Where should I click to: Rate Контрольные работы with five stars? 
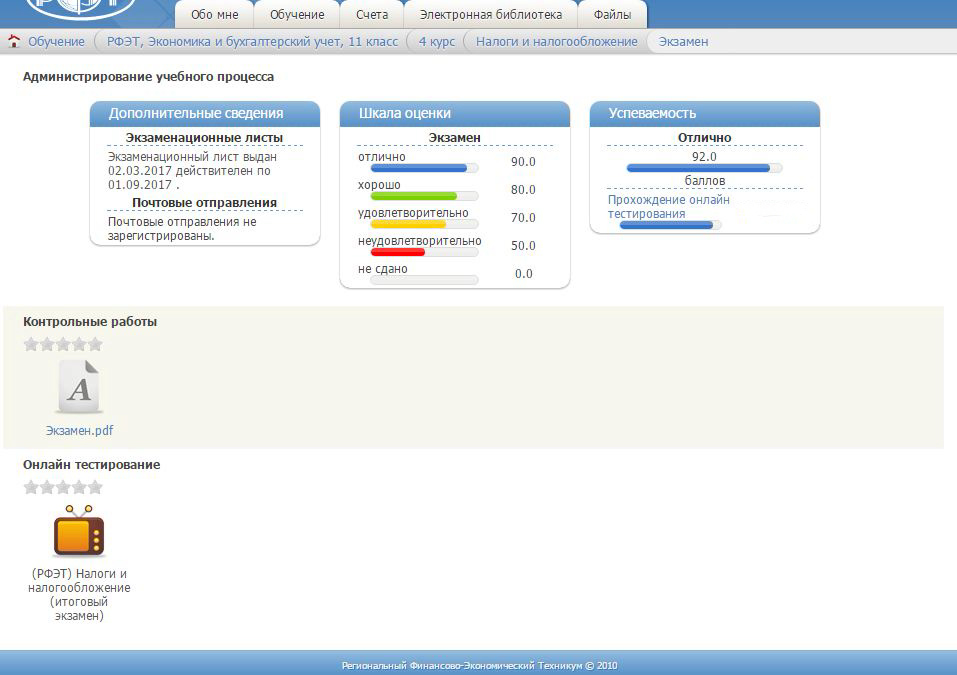pos(96,345)
